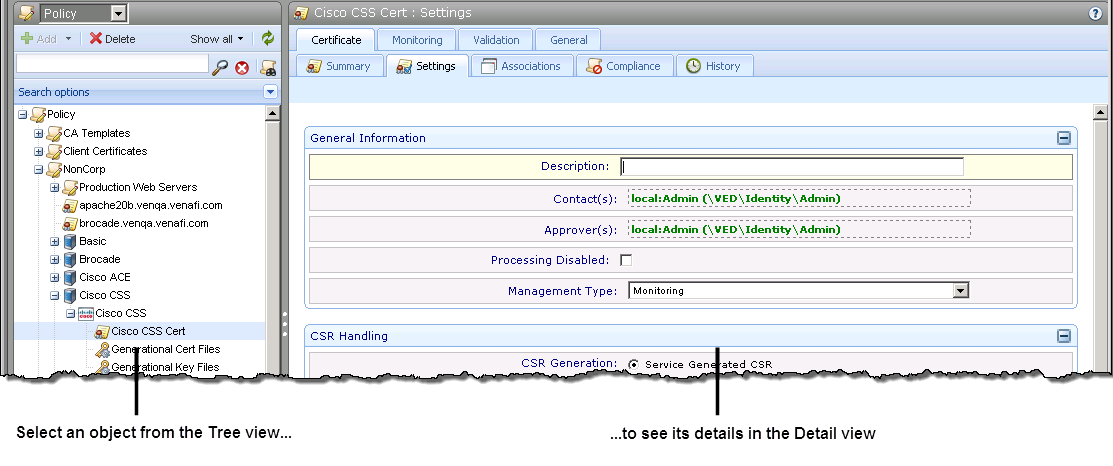Click the Cisco CSS device server icon
Screen dimensions: 1113x466
70,295
